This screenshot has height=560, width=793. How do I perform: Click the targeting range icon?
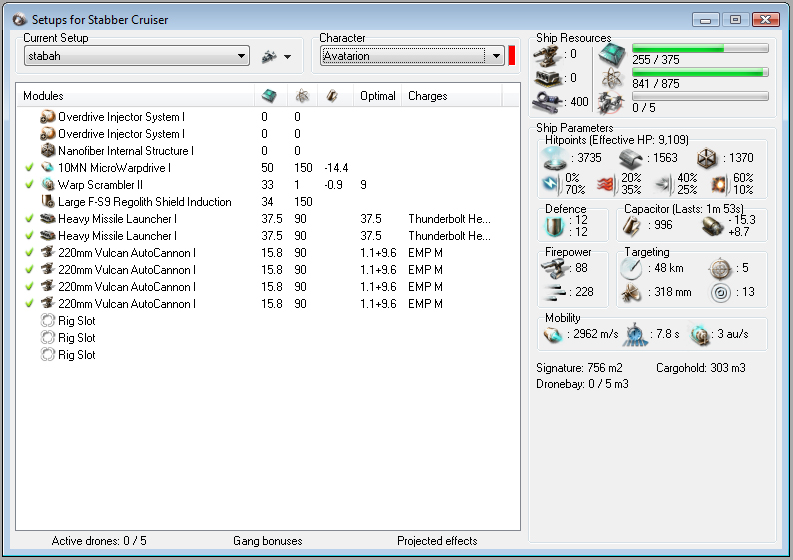coord(630,268)
